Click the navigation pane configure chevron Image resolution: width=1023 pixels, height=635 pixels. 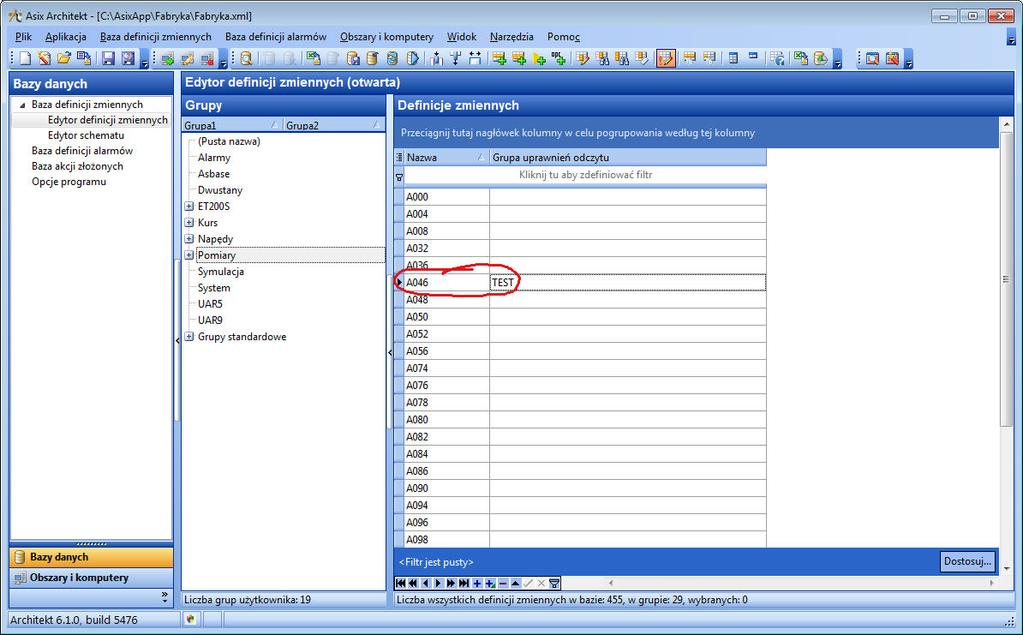(164, 596)
